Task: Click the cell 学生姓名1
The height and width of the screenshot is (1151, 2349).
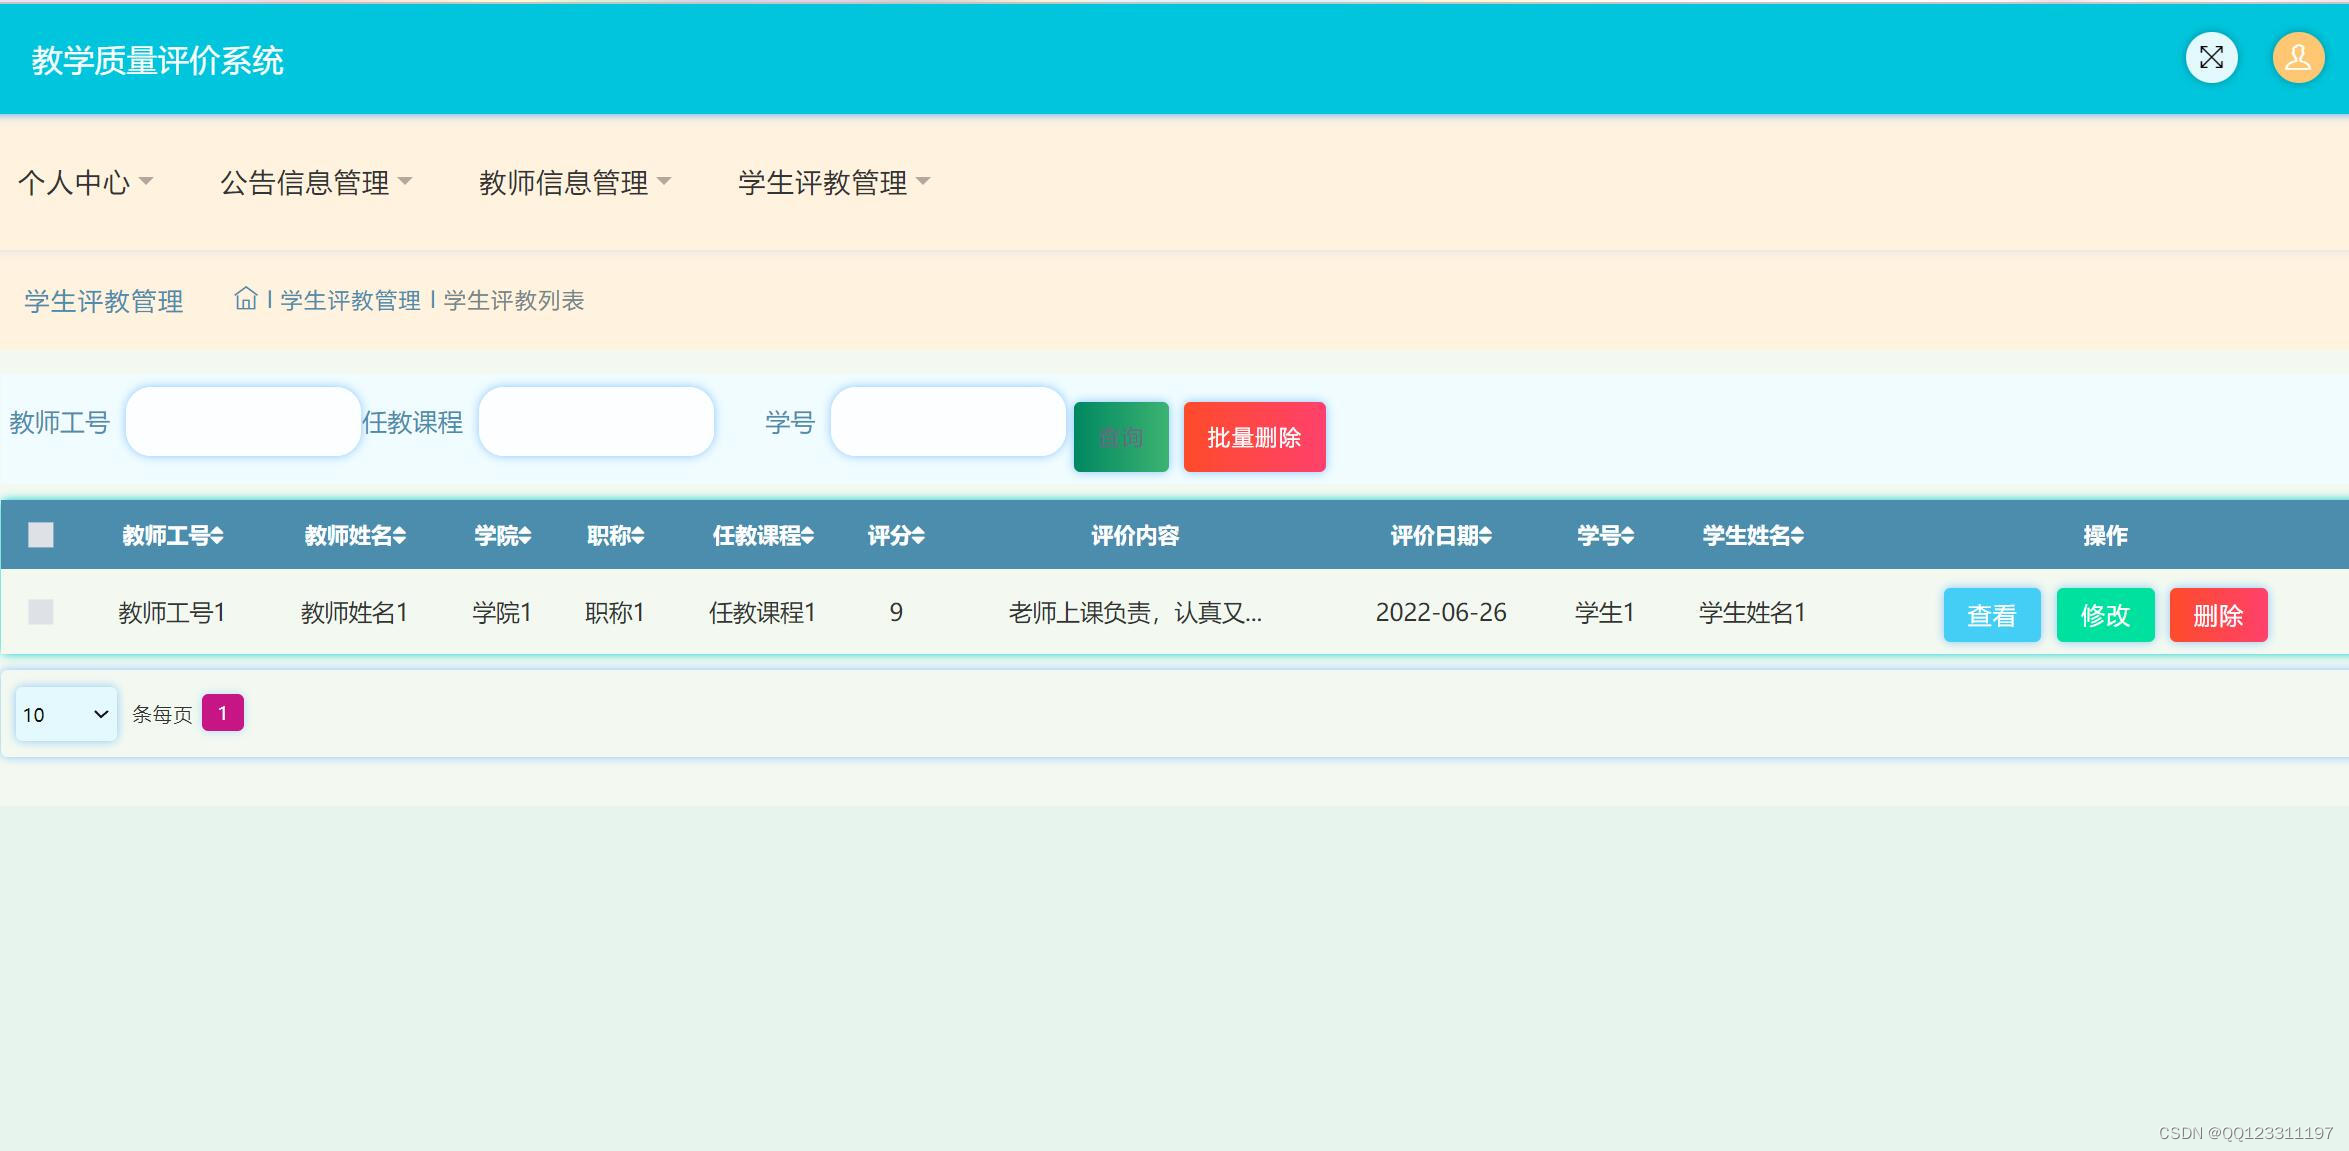Action: click(1753, 612)
